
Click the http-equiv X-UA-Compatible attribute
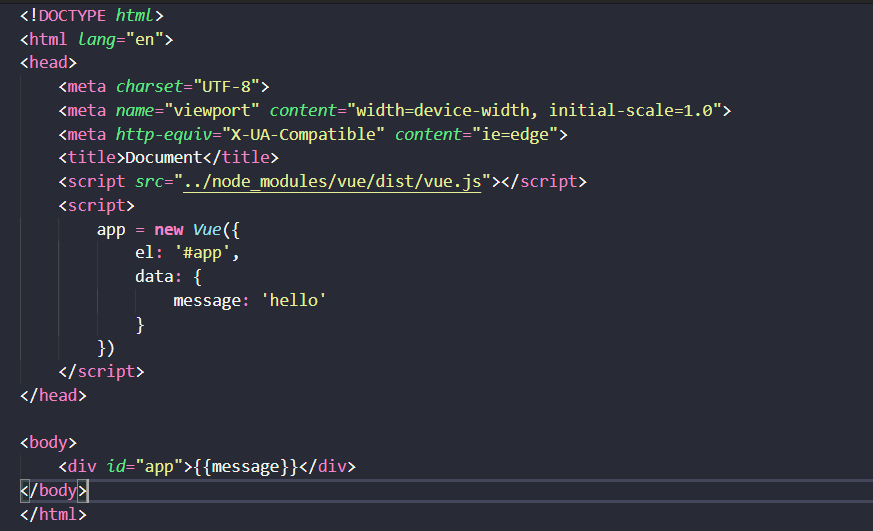250,135
